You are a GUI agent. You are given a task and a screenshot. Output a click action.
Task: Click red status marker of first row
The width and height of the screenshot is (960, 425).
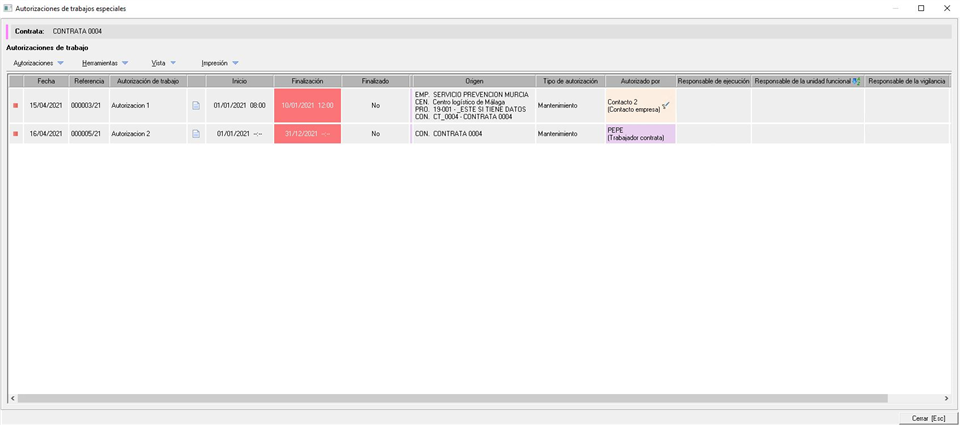tap(15, 105)
